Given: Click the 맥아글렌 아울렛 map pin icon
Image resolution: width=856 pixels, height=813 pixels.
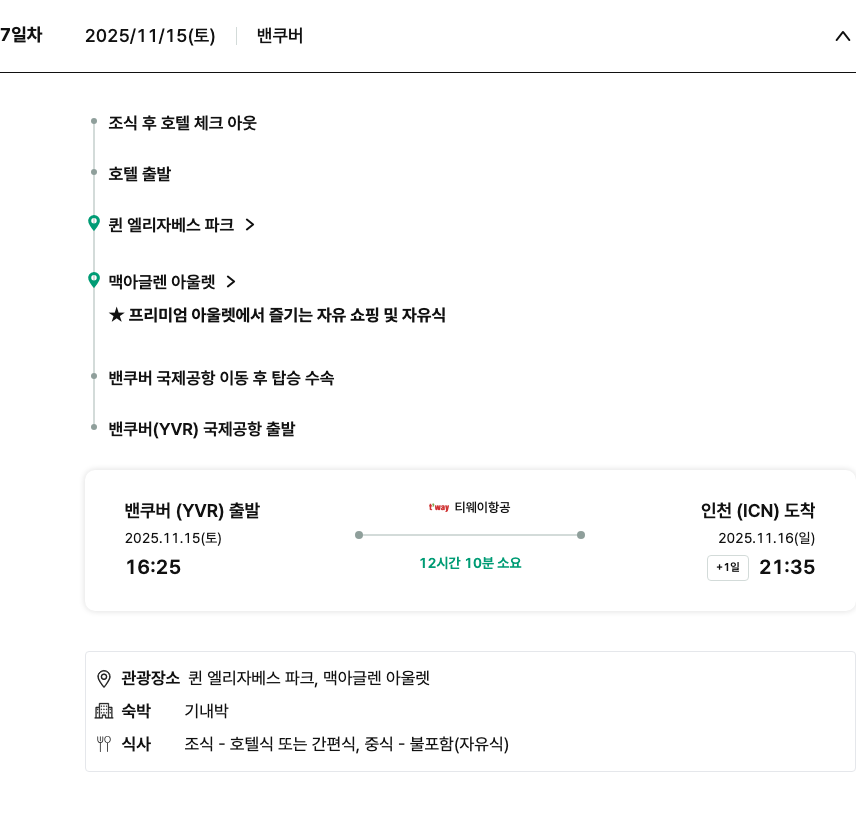Looking at the screenshot, I should tap(94, 280).
